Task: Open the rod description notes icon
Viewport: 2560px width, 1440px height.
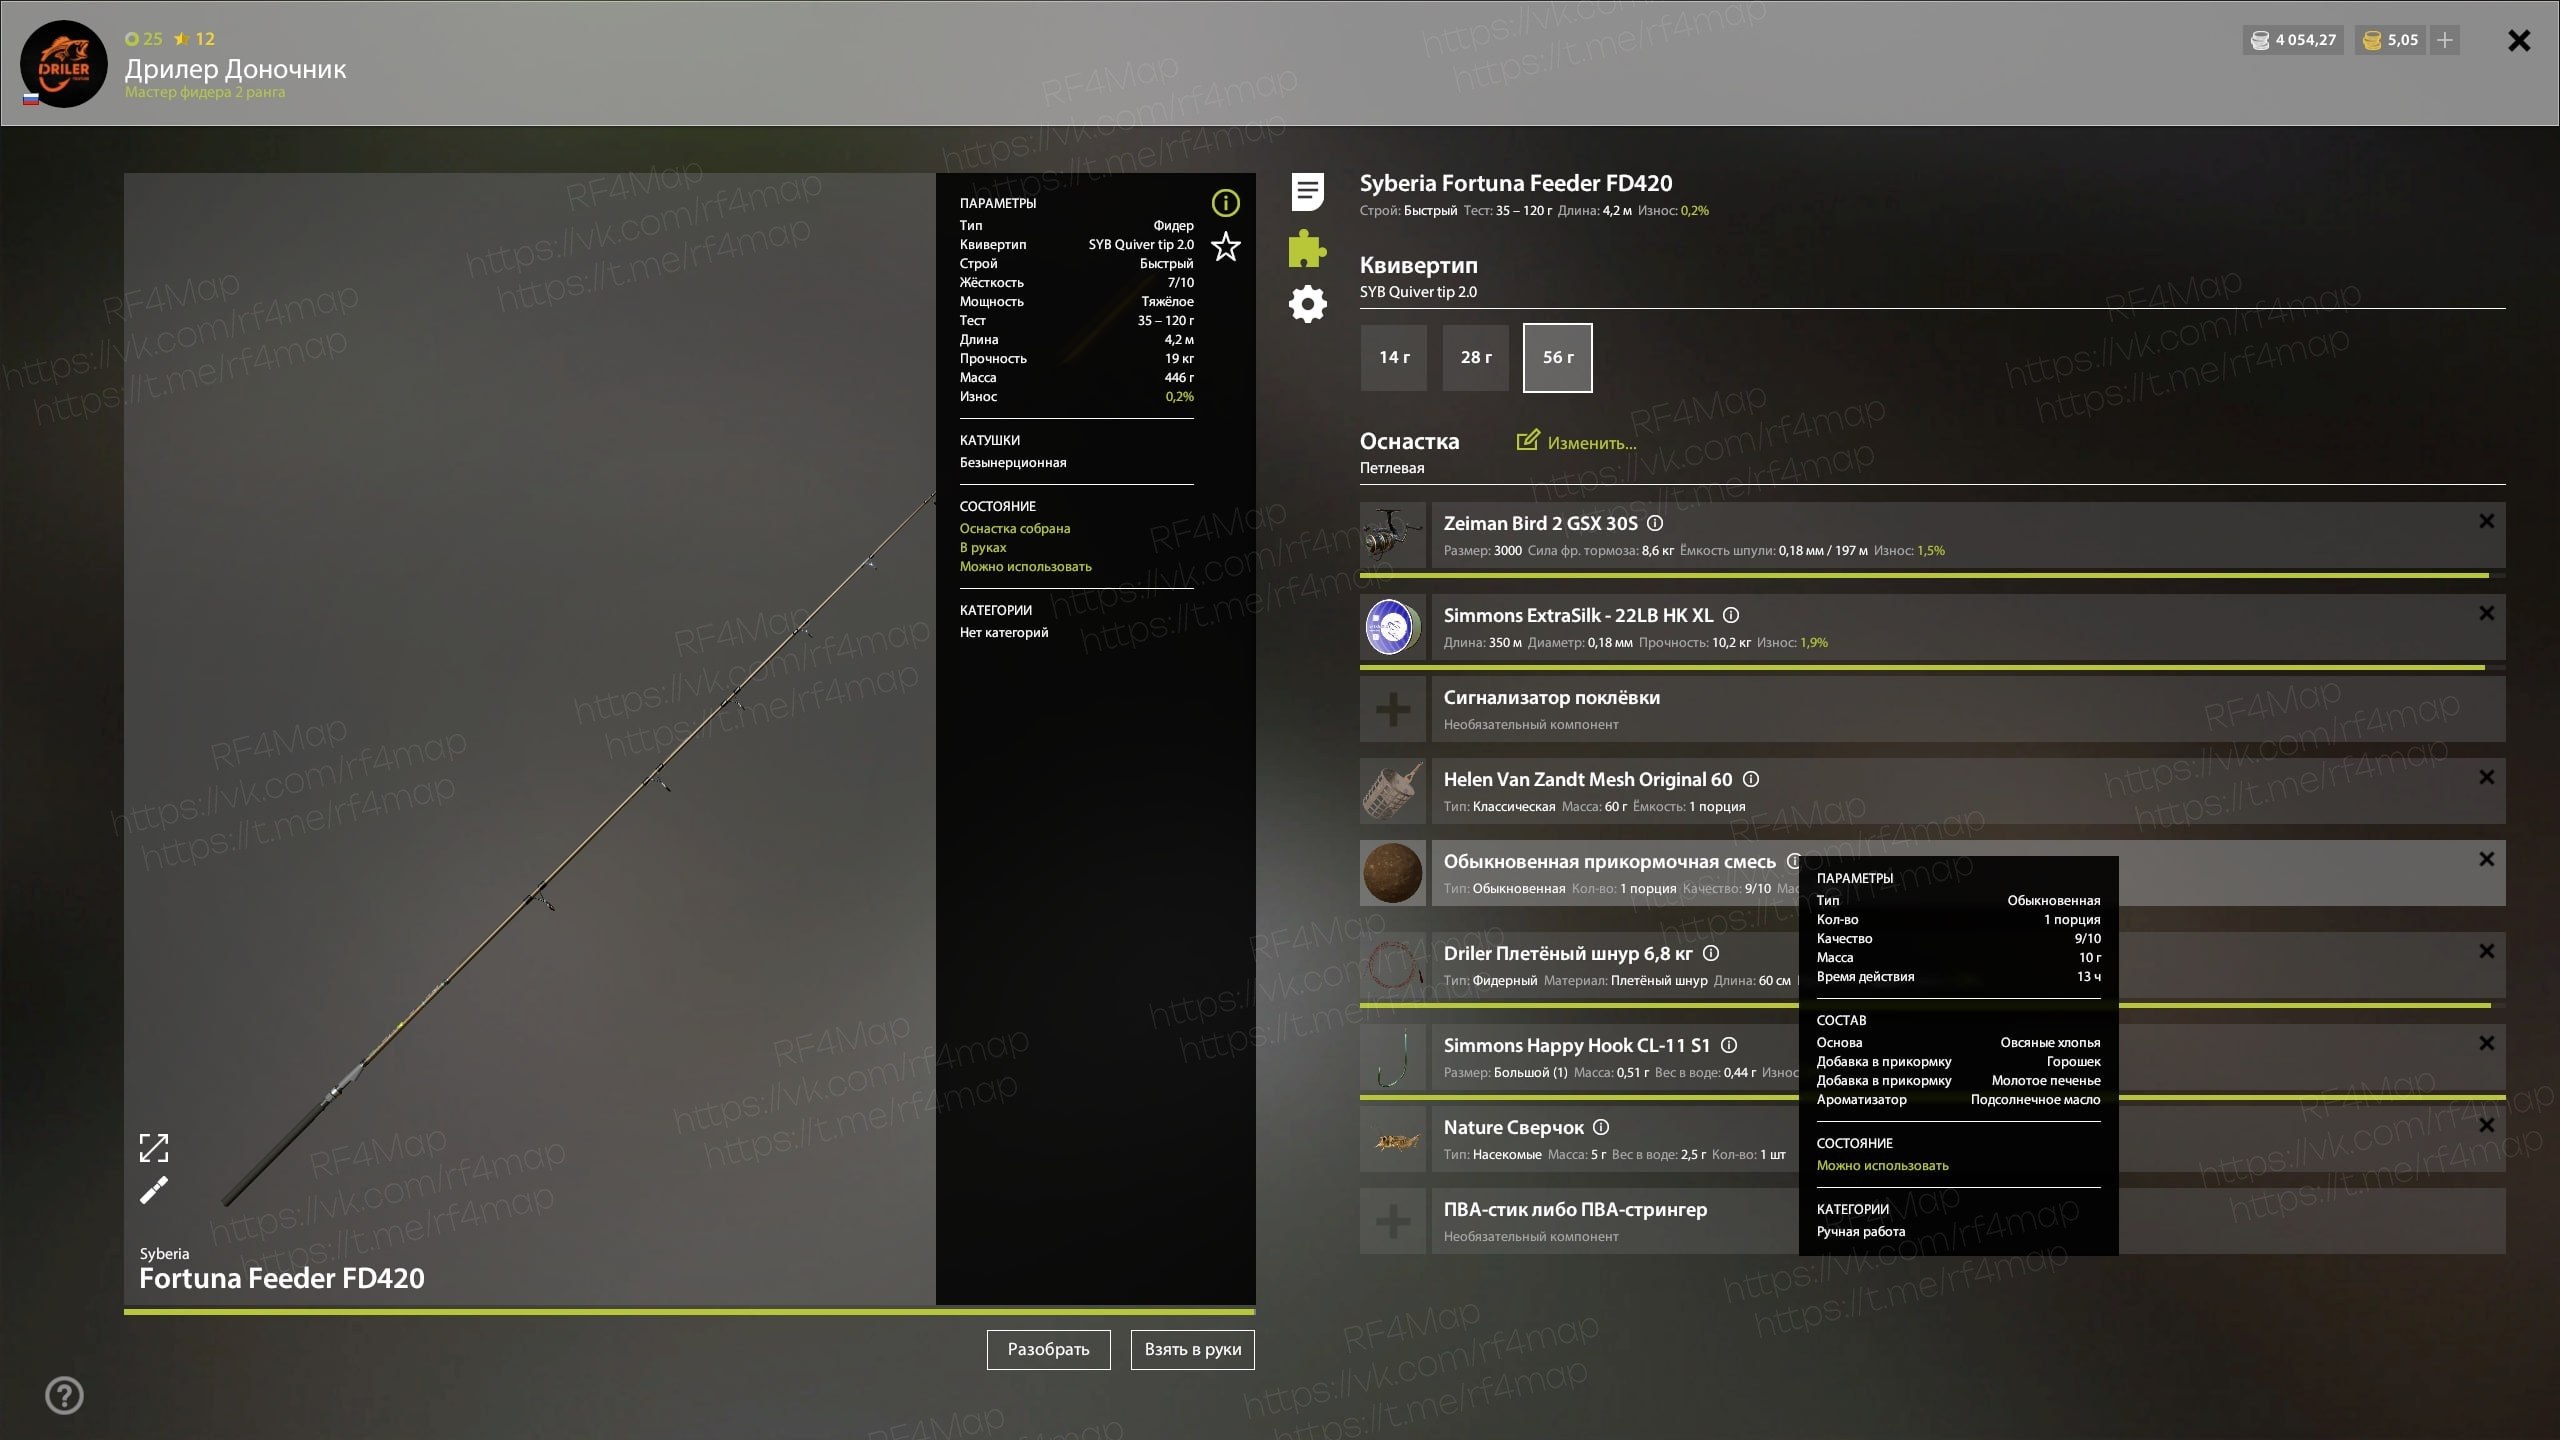Action: coord(1307,191)
